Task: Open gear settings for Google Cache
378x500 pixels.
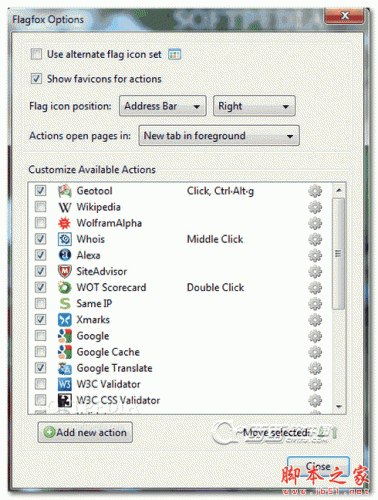Action: click(315, 352)
